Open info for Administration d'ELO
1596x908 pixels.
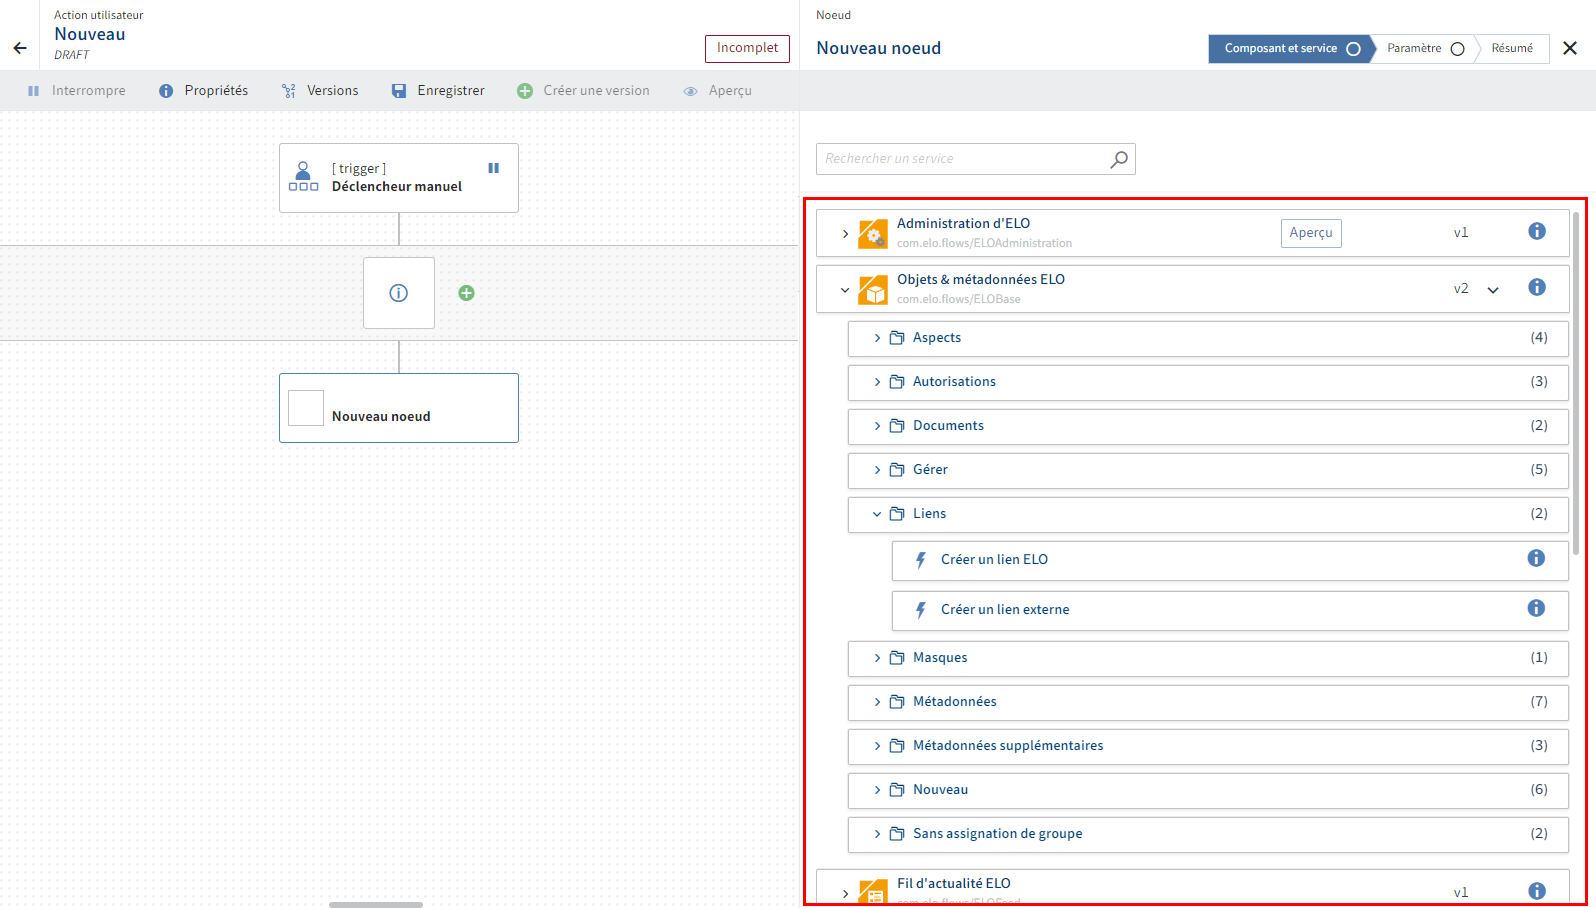[1537, 231]
